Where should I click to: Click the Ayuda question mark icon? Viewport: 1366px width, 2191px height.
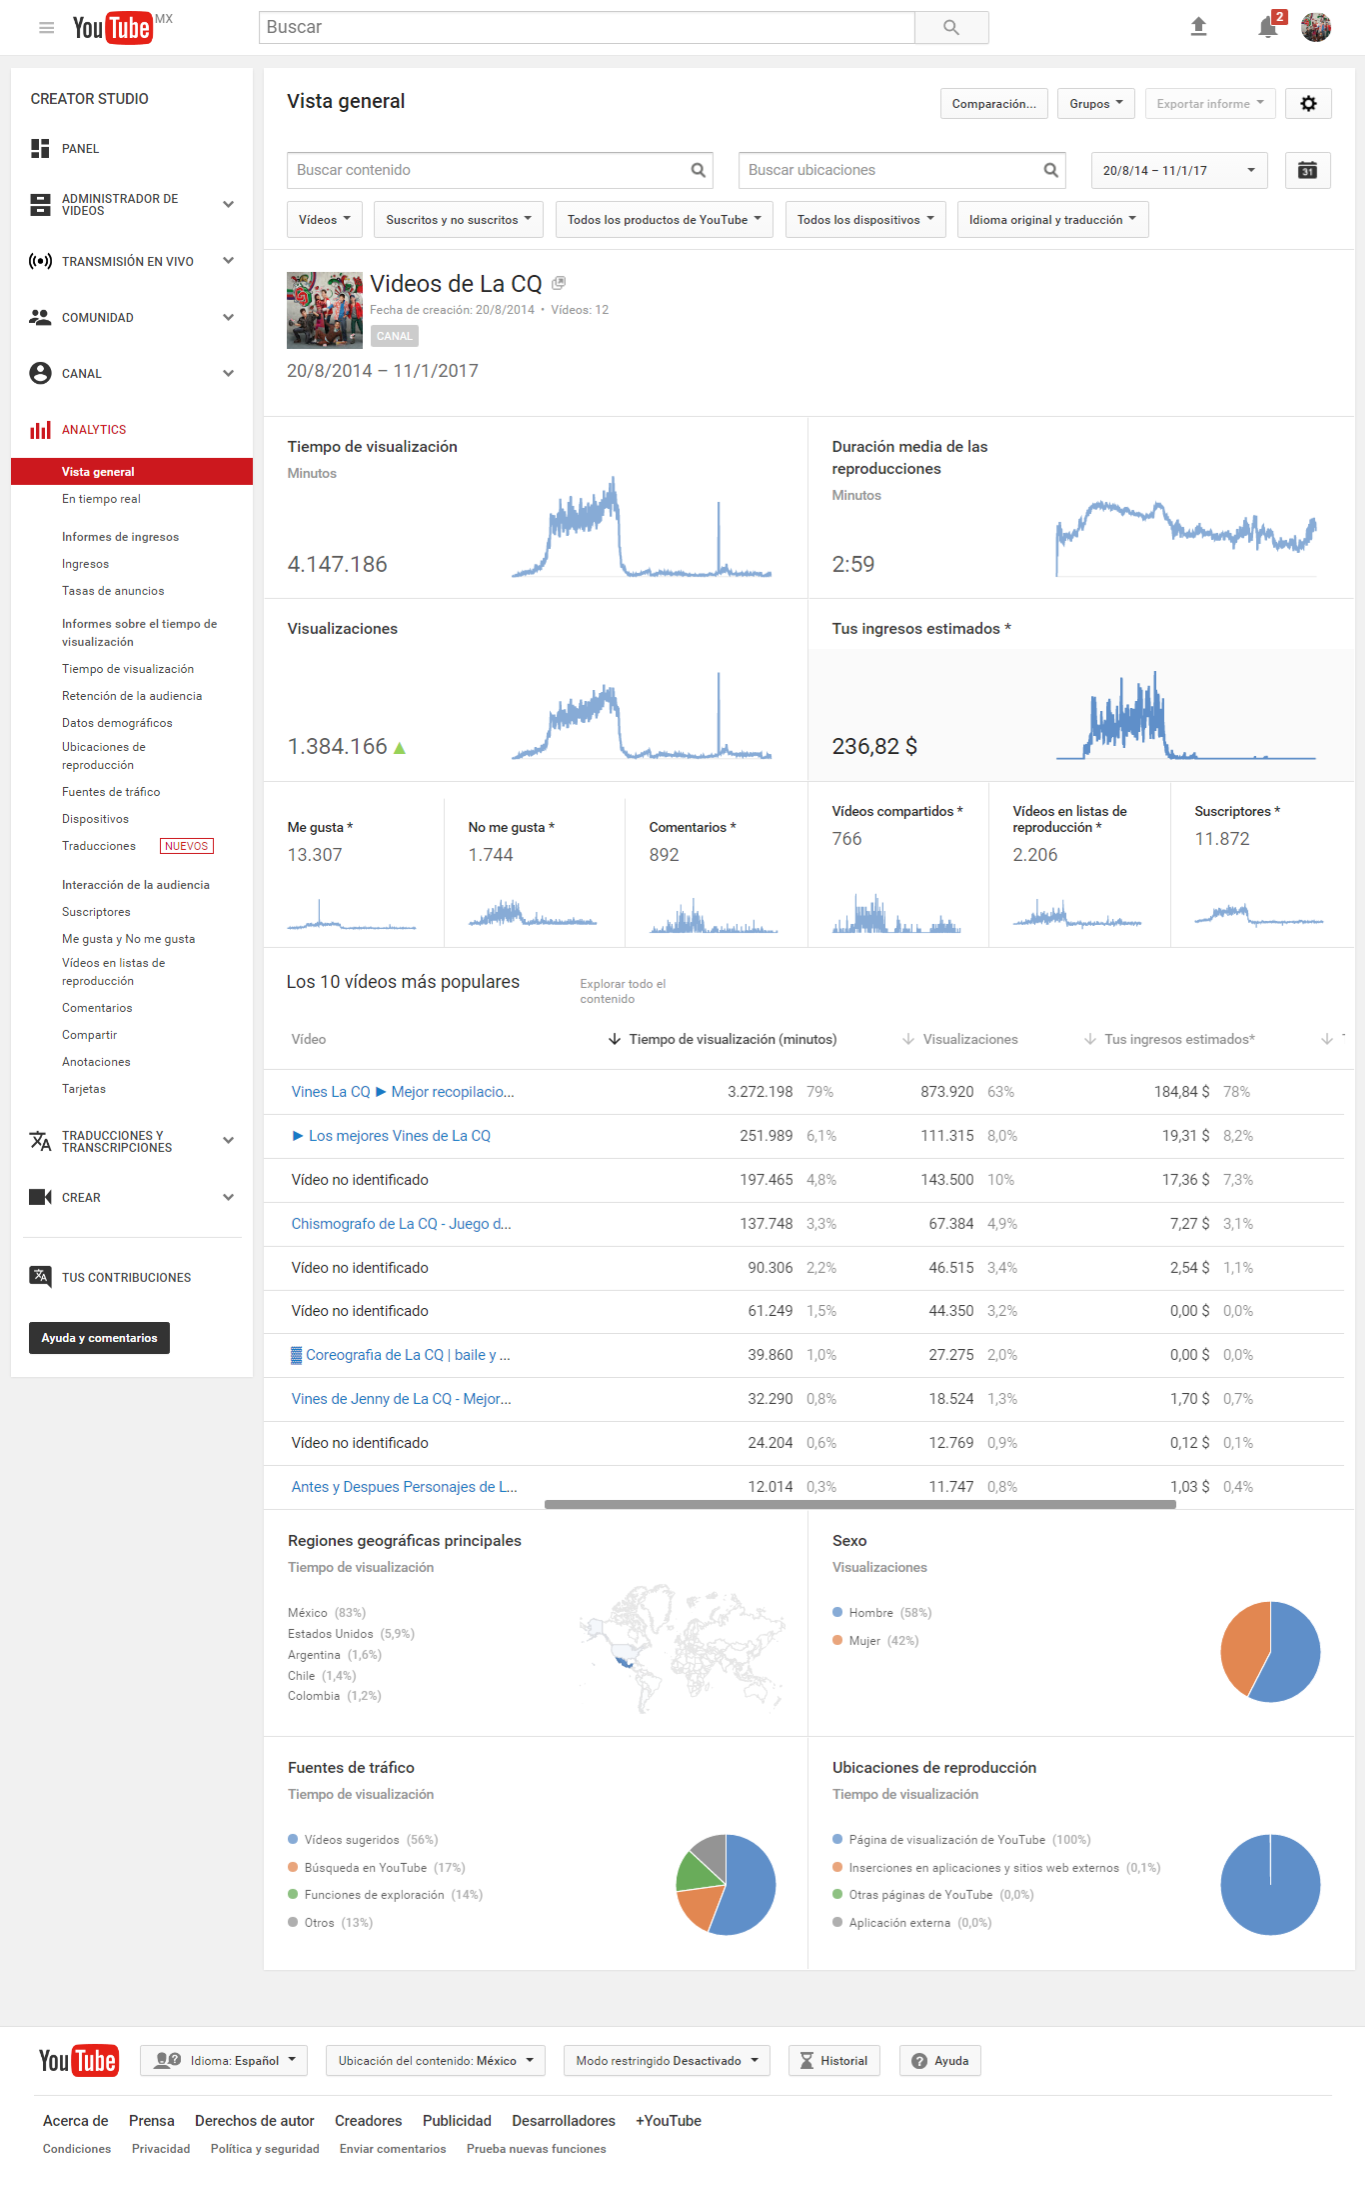[x=919, y=2061]
